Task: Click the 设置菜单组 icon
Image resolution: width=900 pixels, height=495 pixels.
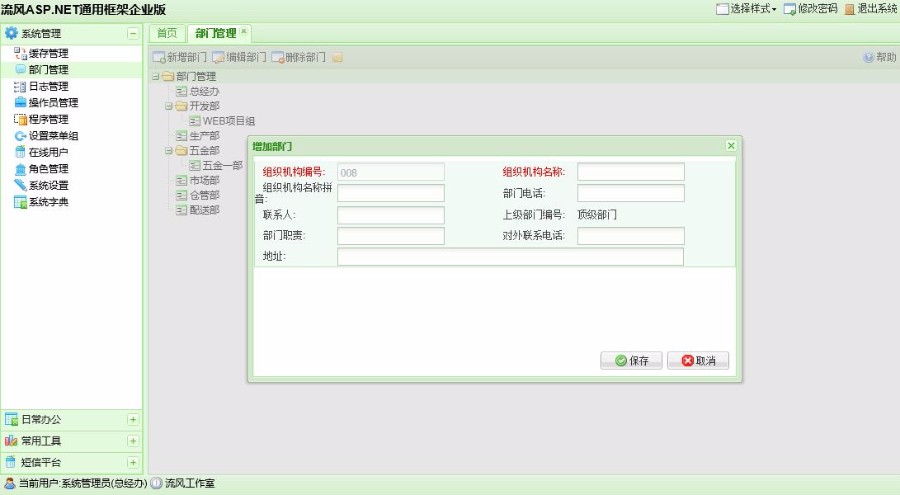Action: [x=20, y=136]
